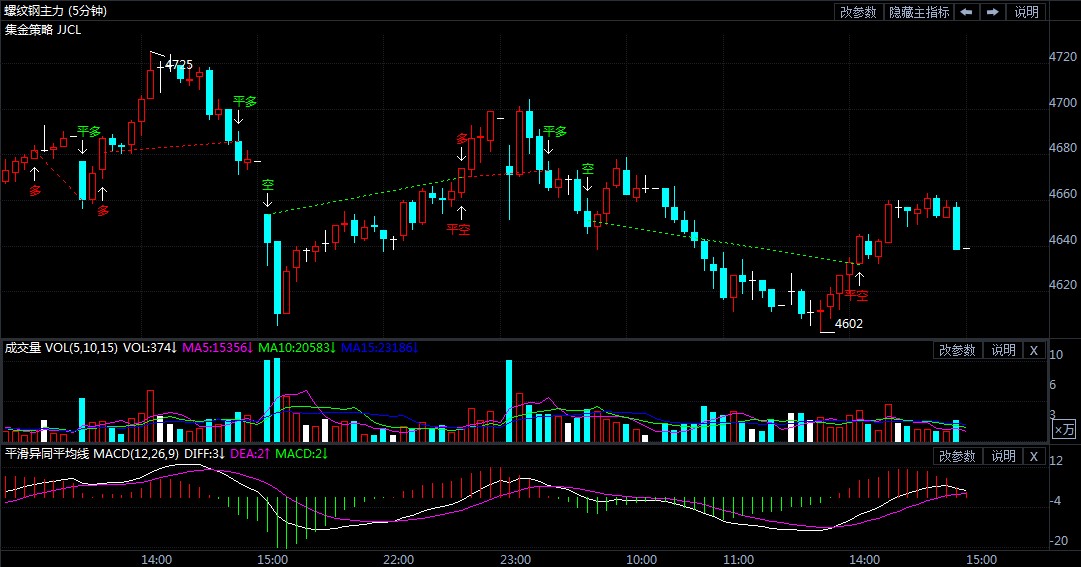
Task: Toggle 隐藏主指标 to hide the main indicator
Action: click(x=919, y=12)
